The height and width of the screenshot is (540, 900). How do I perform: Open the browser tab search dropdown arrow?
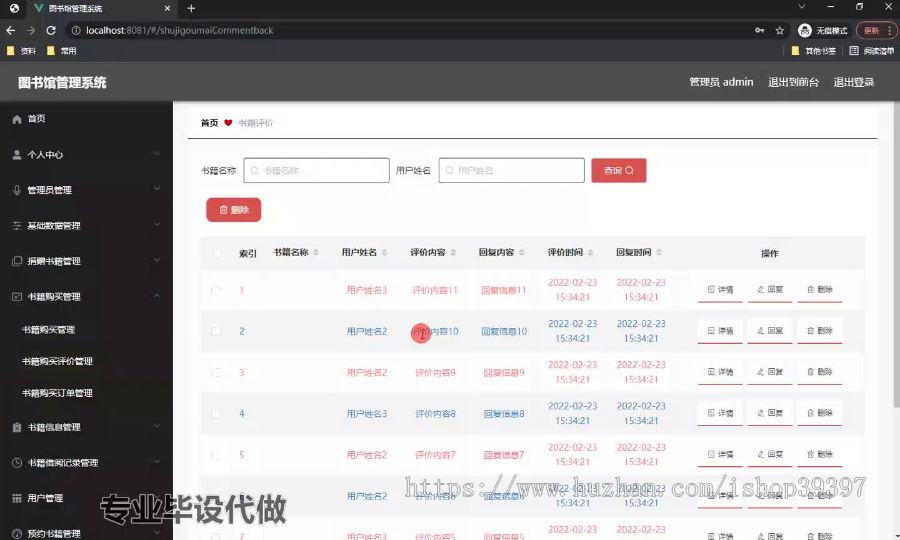[x=802, y=7]
